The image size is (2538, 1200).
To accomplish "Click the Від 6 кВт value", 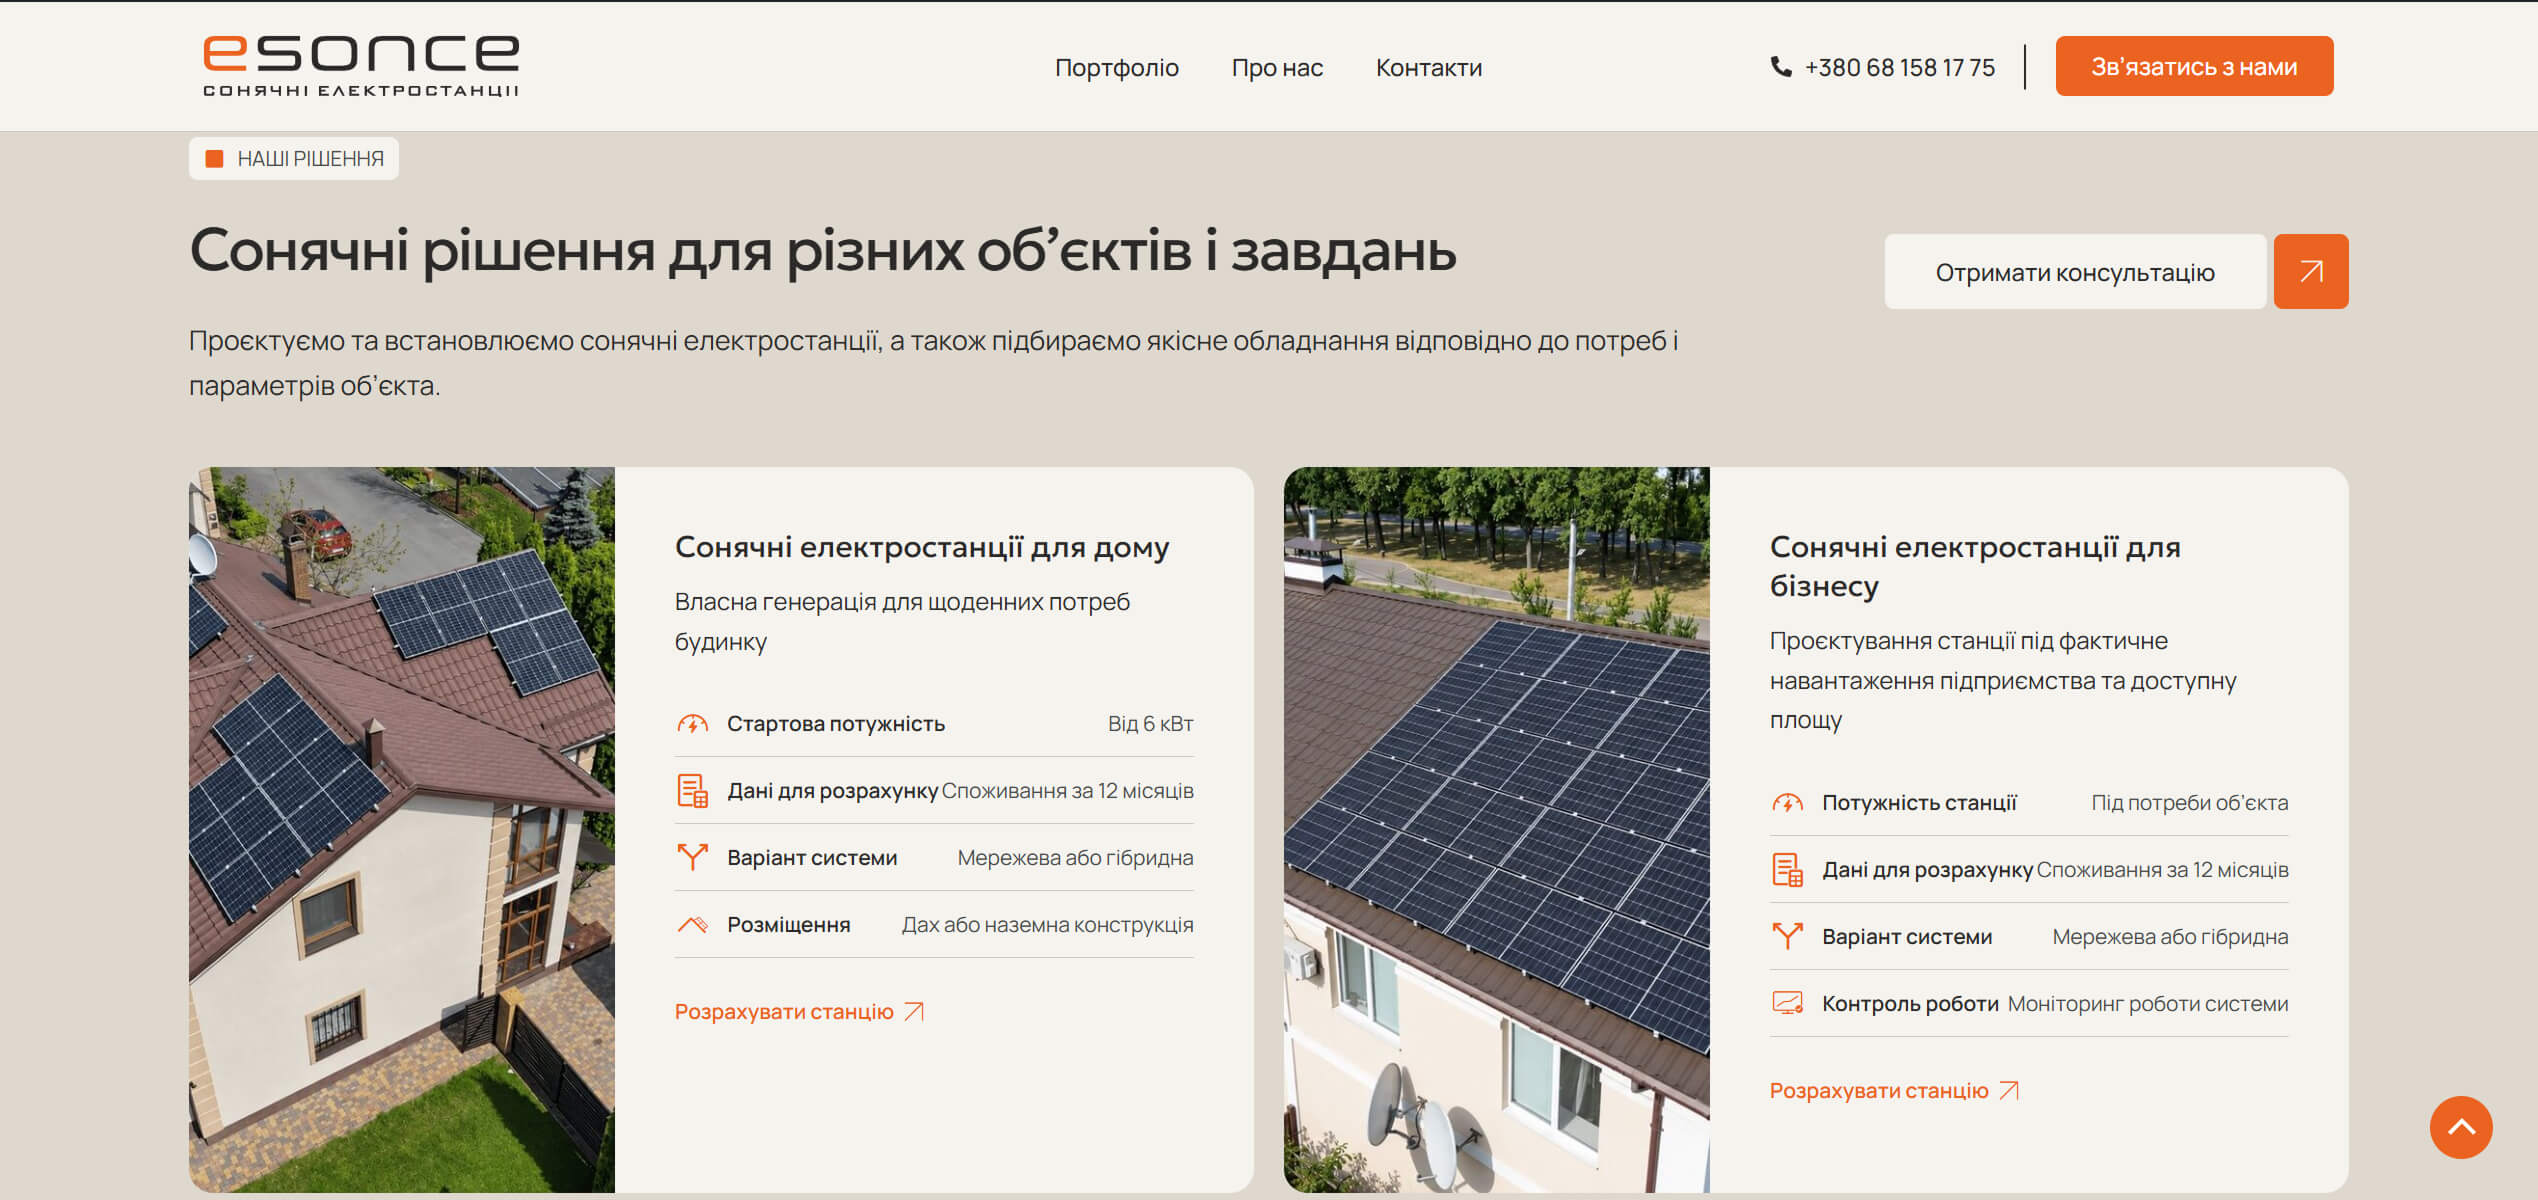I will [1150, 723].
